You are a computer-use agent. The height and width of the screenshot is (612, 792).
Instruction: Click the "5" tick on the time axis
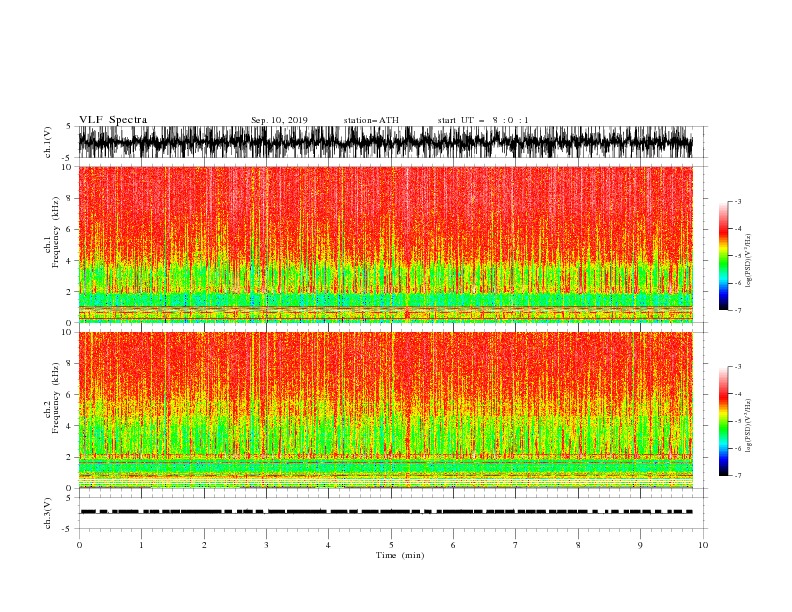[x=391, y=545]
